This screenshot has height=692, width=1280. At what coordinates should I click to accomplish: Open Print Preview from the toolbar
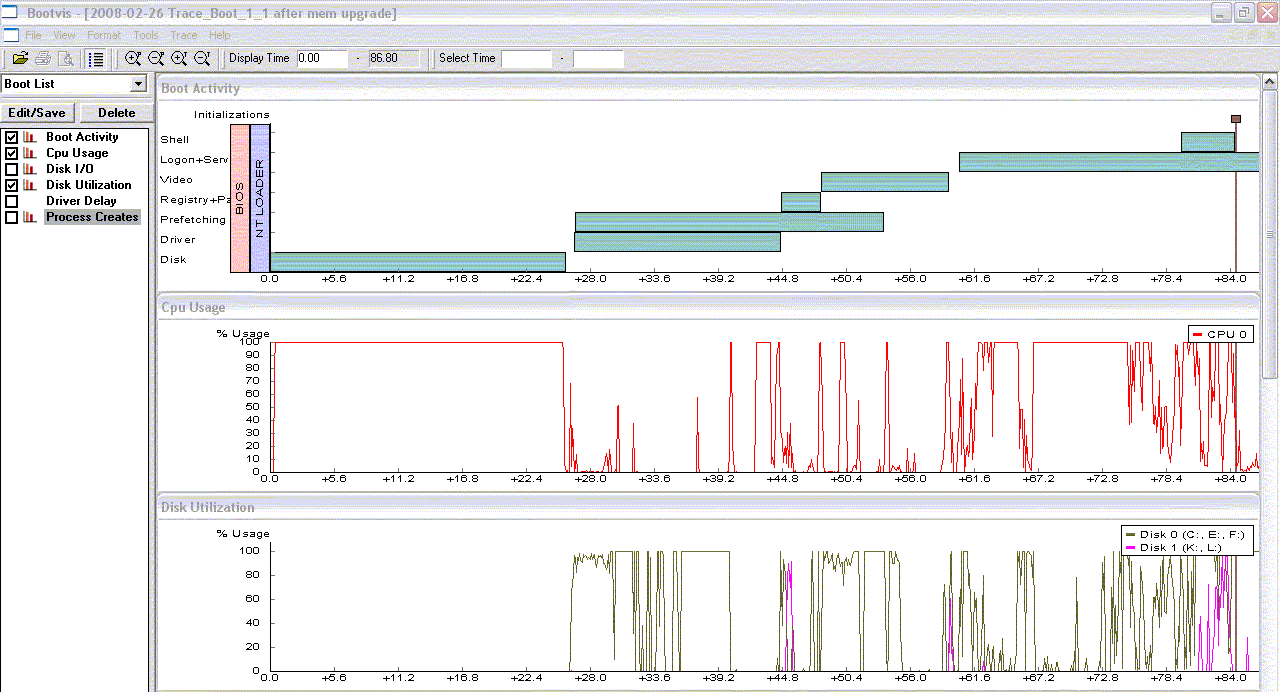(x=65, y=58)
